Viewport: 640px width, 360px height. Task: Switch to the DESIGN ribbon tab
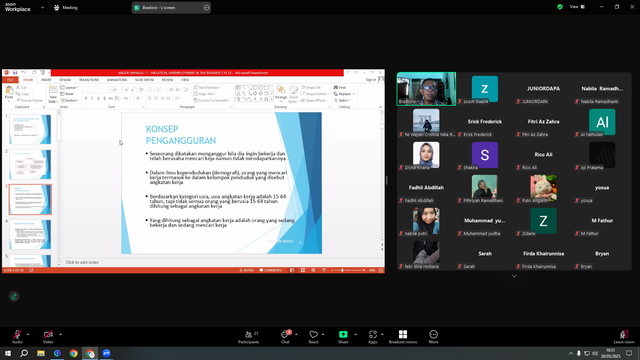(65, 80)
